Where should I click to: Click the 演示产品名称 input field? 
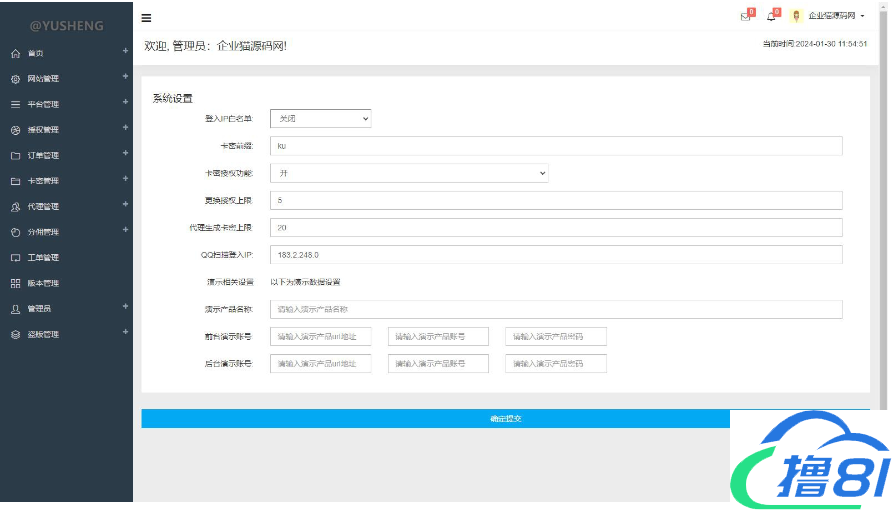(555, 309)
